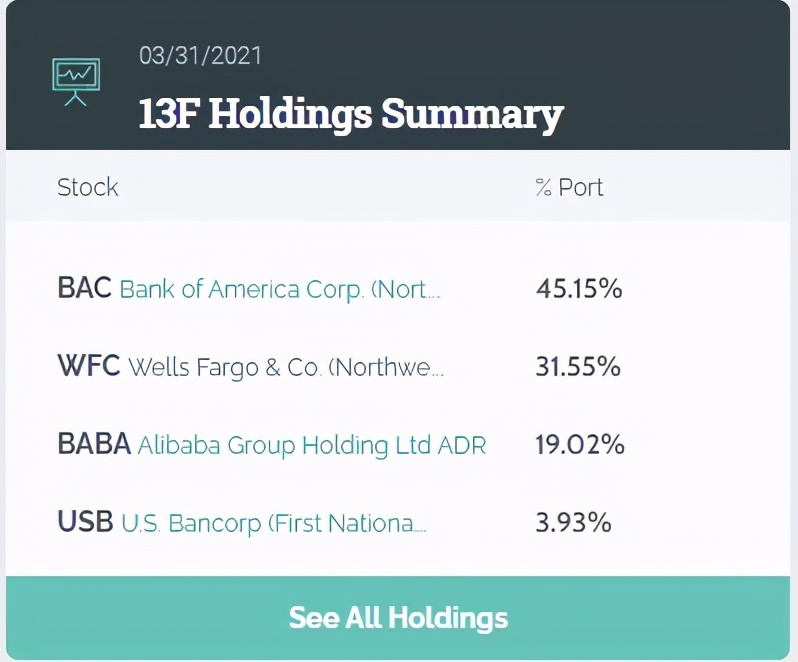Click the presentation chart icon in header
This screenshot has height=662, width=798.
[76, 81]
